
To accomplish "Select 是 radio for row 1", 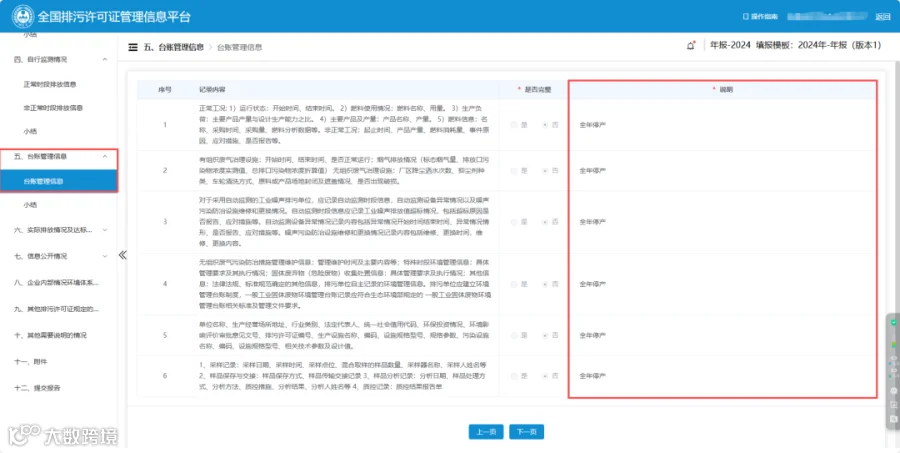I will pos(514,125).
